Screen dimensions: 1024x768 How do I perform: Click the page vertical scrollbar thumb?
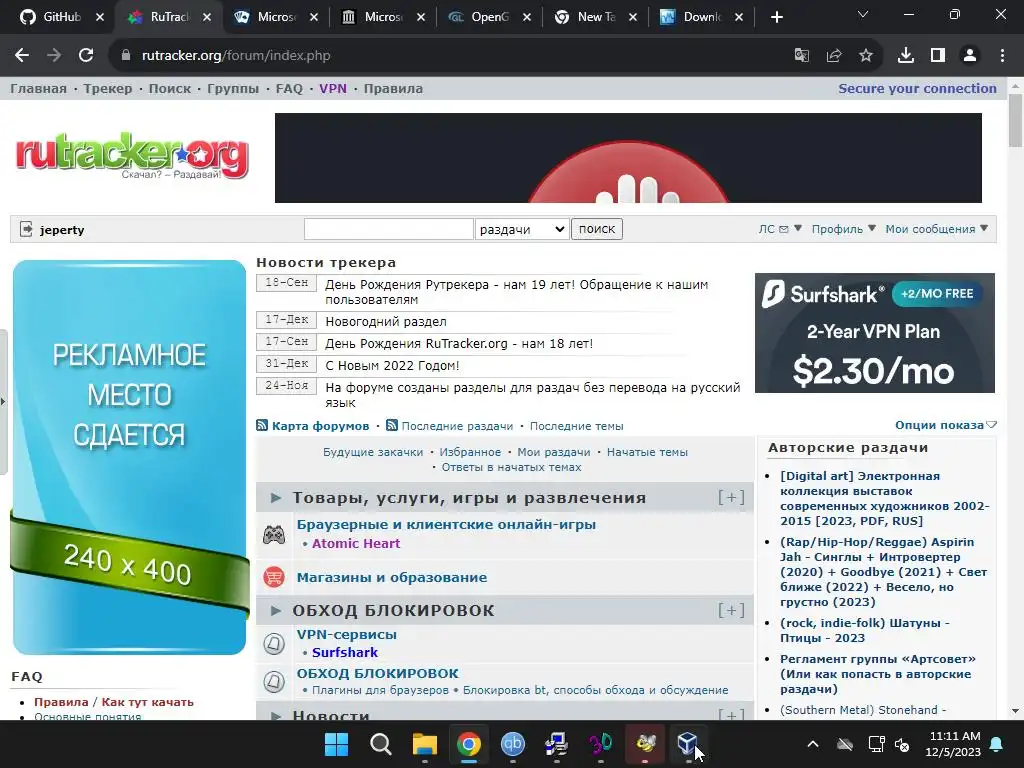pos(1015,121)
